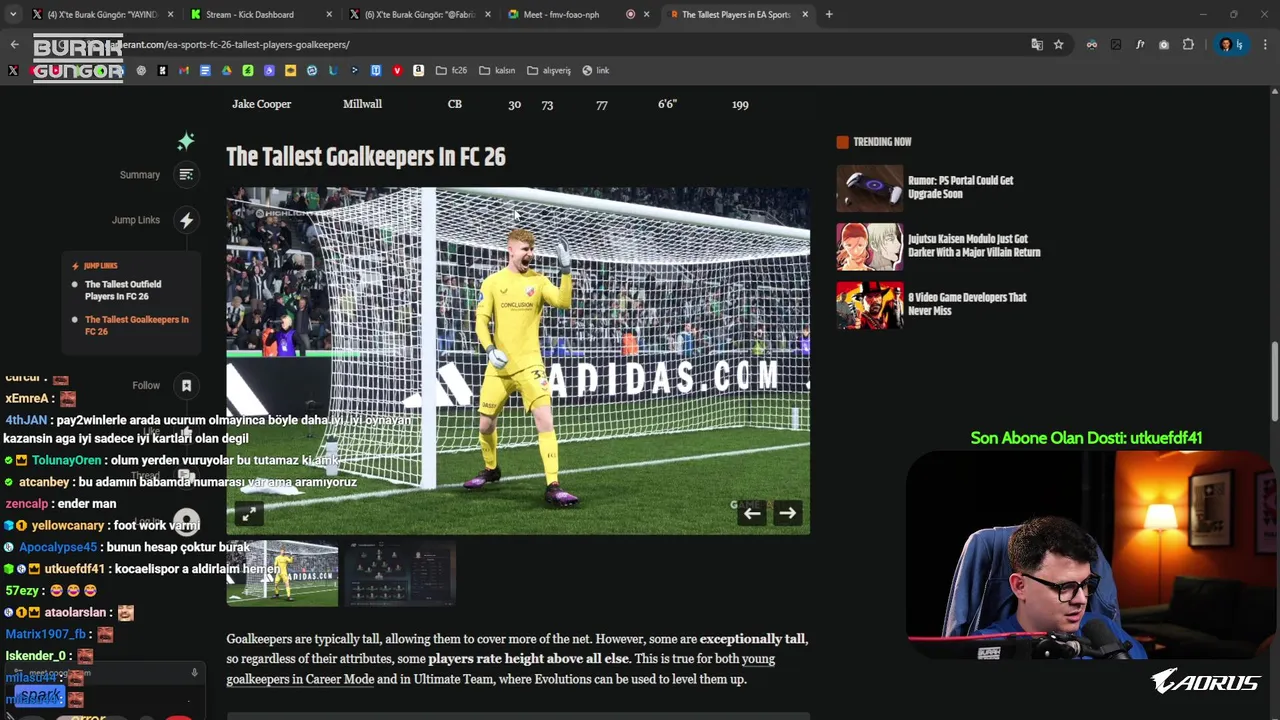Image resolution: width=1280 pixels, height=720 pixels.
Task: Bookmark this page with the star
Action: pos(1058,44)
